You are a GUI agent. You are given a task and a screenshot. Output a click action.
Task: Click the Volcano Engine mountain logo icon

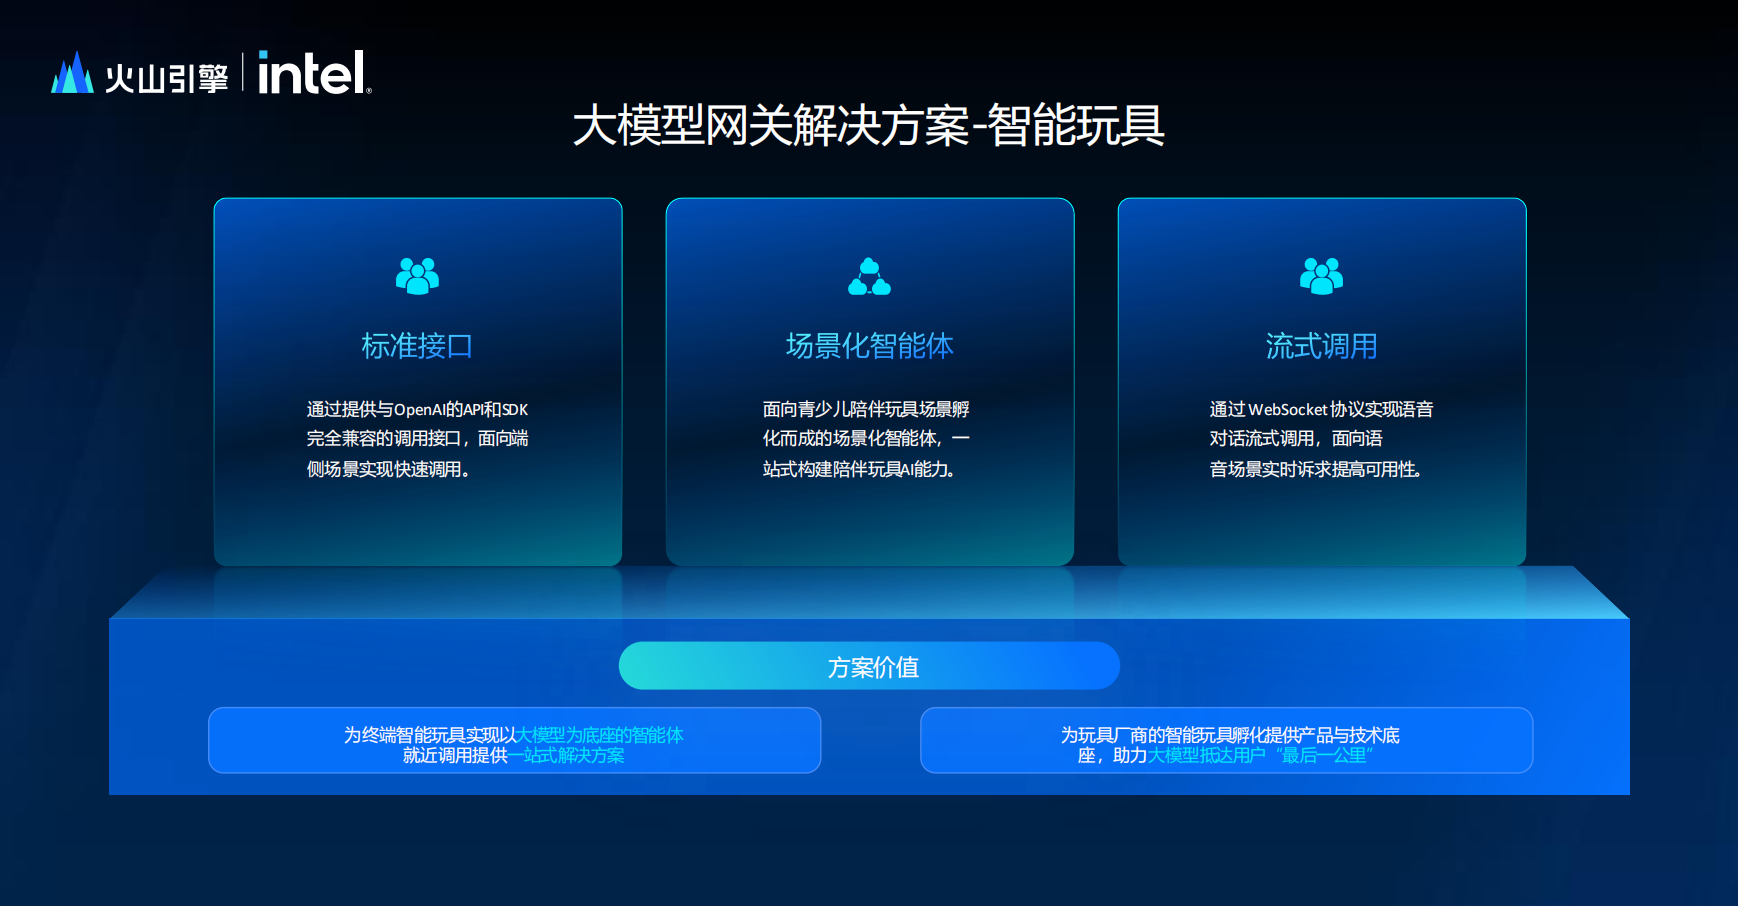click(72, 73)
